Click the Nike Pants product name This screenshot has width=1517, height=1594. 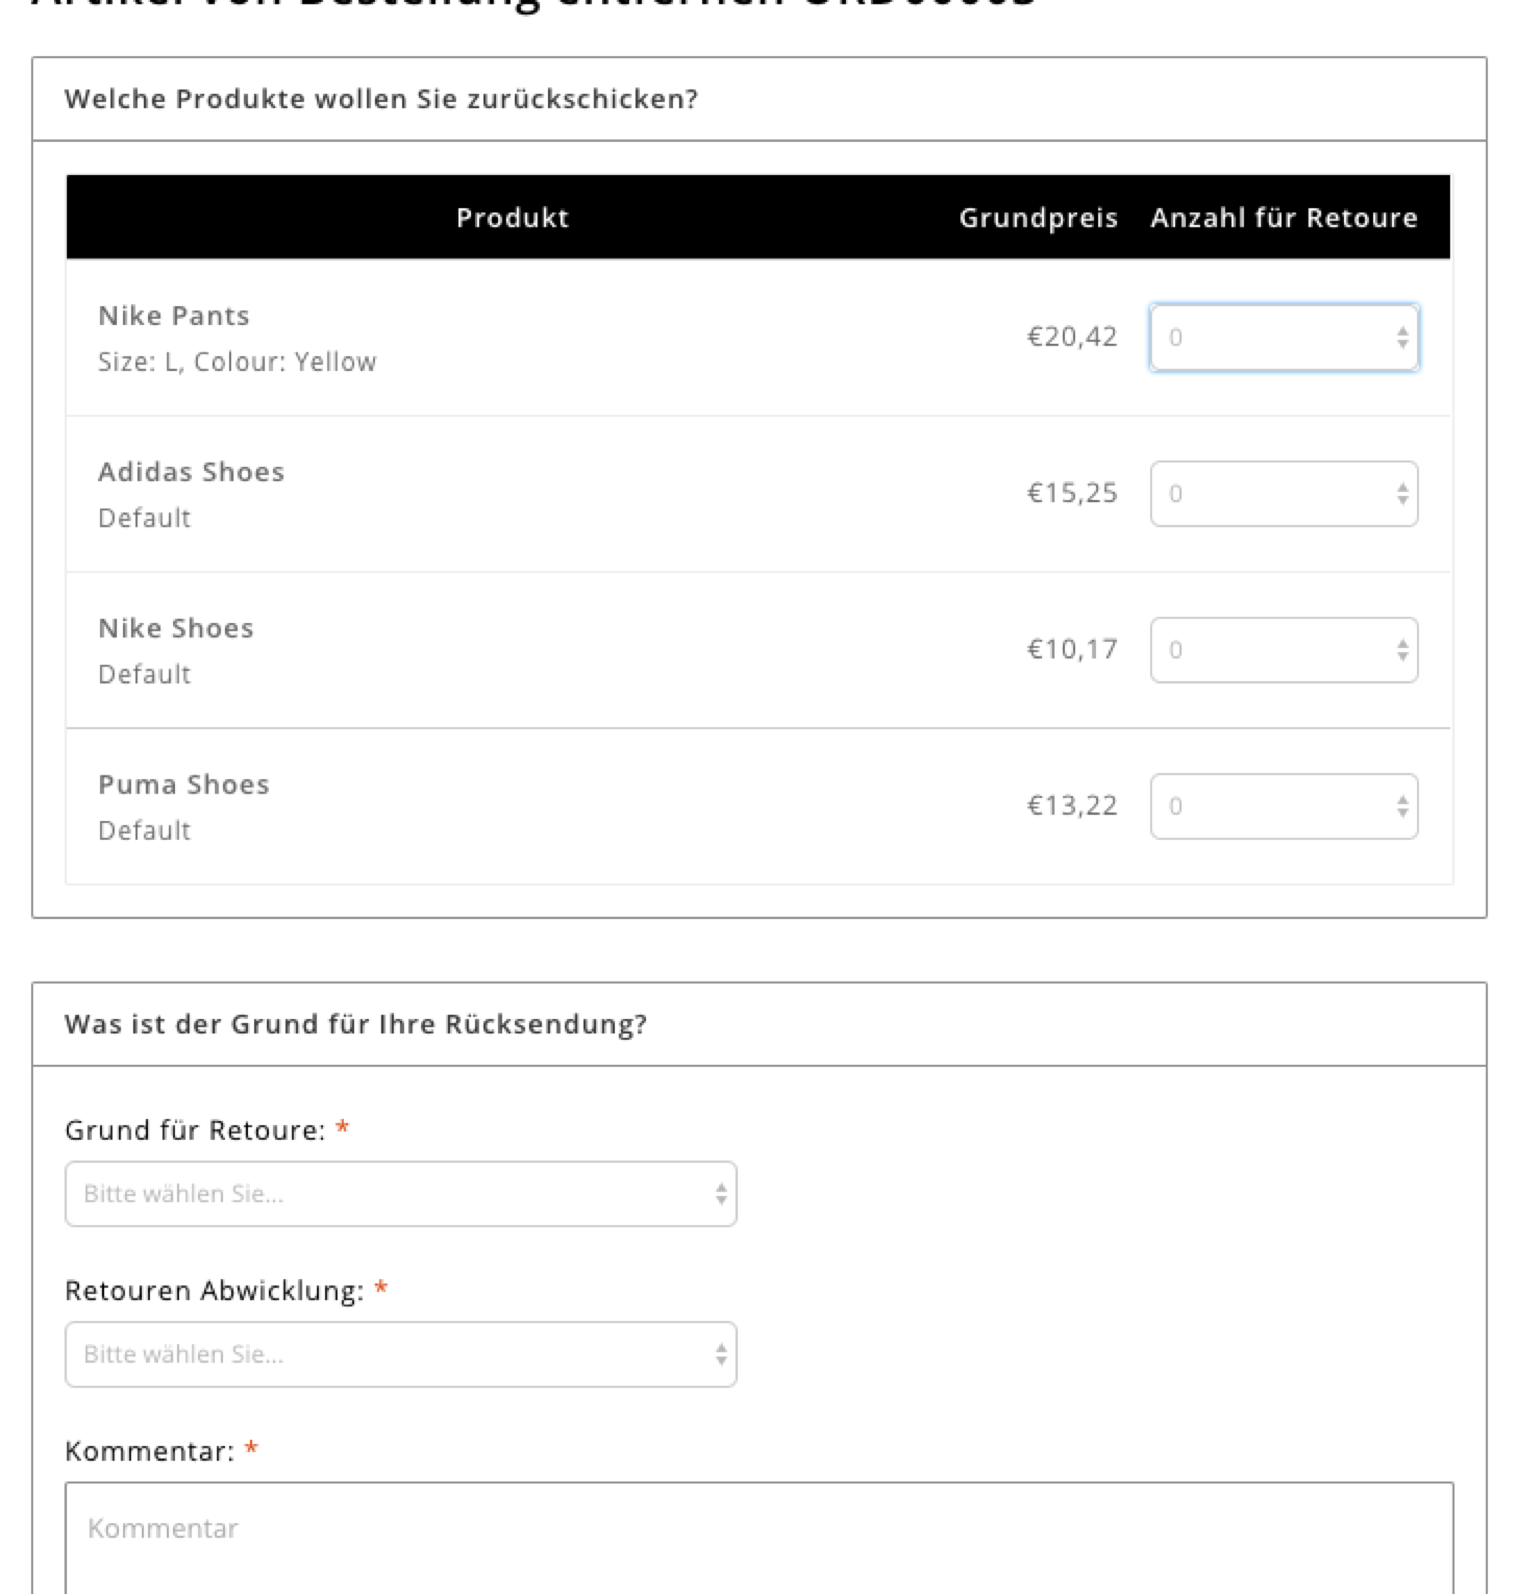pos(174,316)
